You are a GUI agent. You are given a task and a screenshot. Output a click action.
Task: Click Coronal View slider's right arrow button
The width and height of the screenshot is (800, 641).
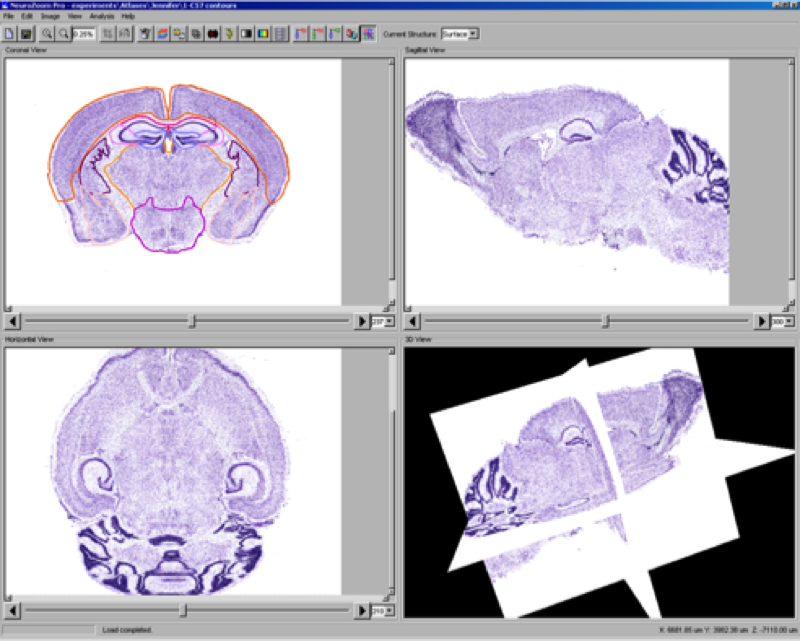[363, 321]
